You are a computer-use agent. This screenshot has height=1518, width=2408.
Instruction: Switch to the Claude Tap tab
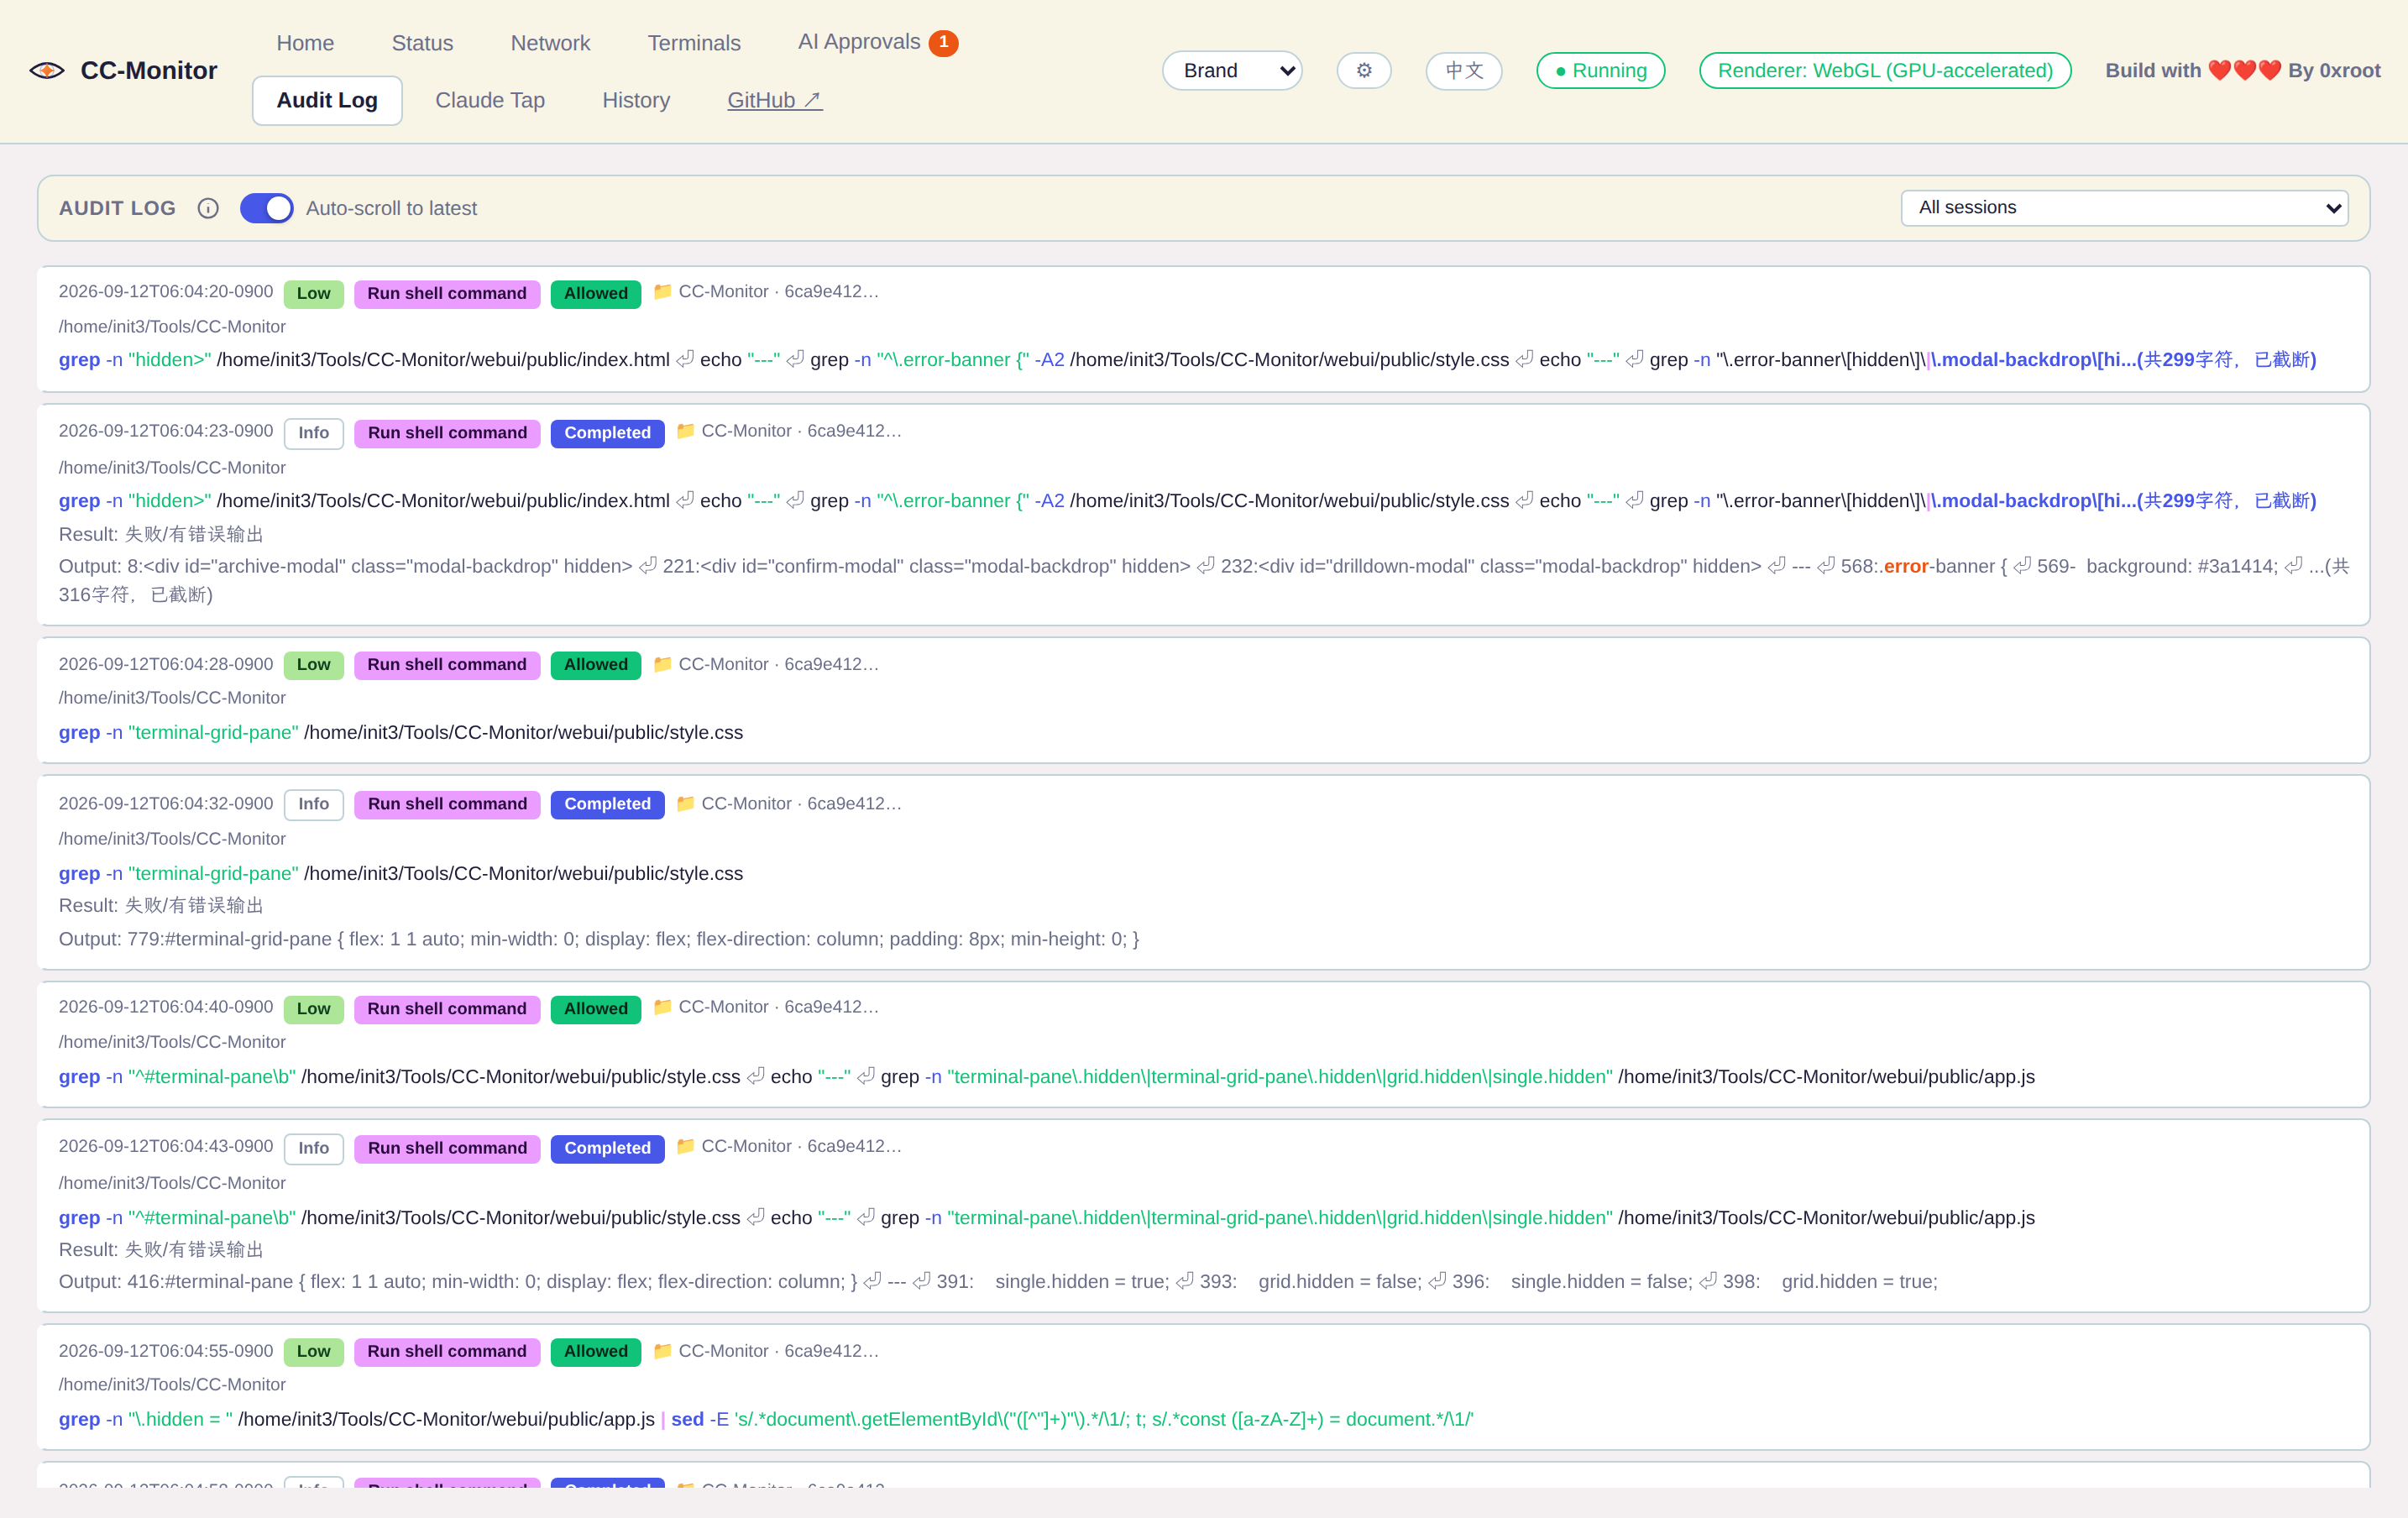click(x=490, y=100)
